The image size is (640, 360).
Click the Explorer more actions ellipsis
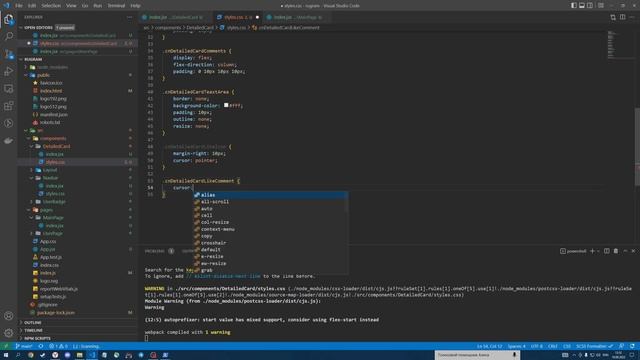pyautogui.click(x=129, y=17)
